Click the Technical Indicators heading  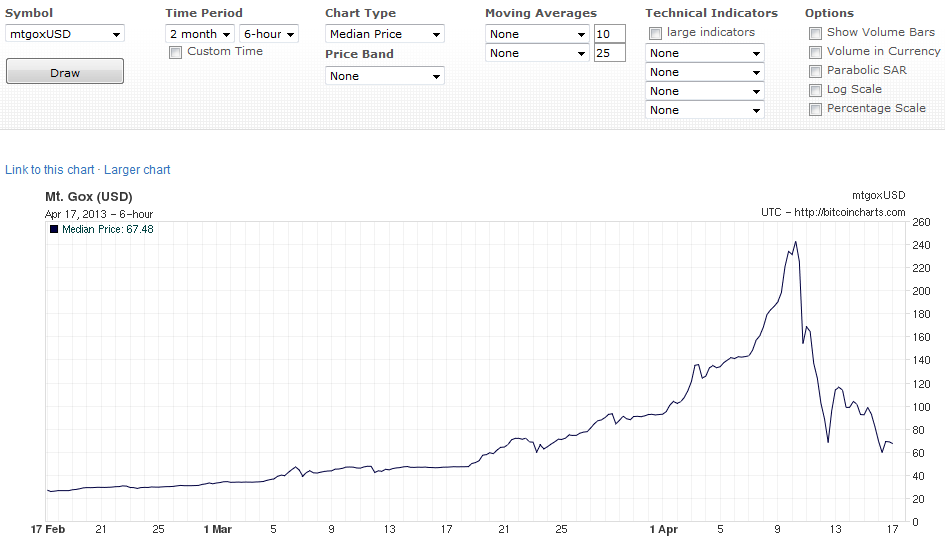tap(711, 13)
